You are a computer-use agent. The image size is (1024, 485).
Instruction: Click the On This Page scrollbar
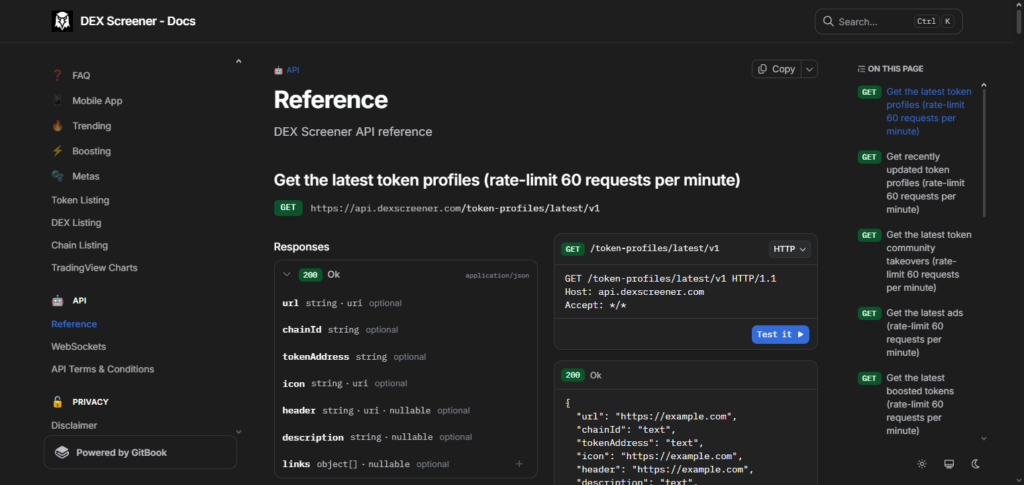pos(984,153)
